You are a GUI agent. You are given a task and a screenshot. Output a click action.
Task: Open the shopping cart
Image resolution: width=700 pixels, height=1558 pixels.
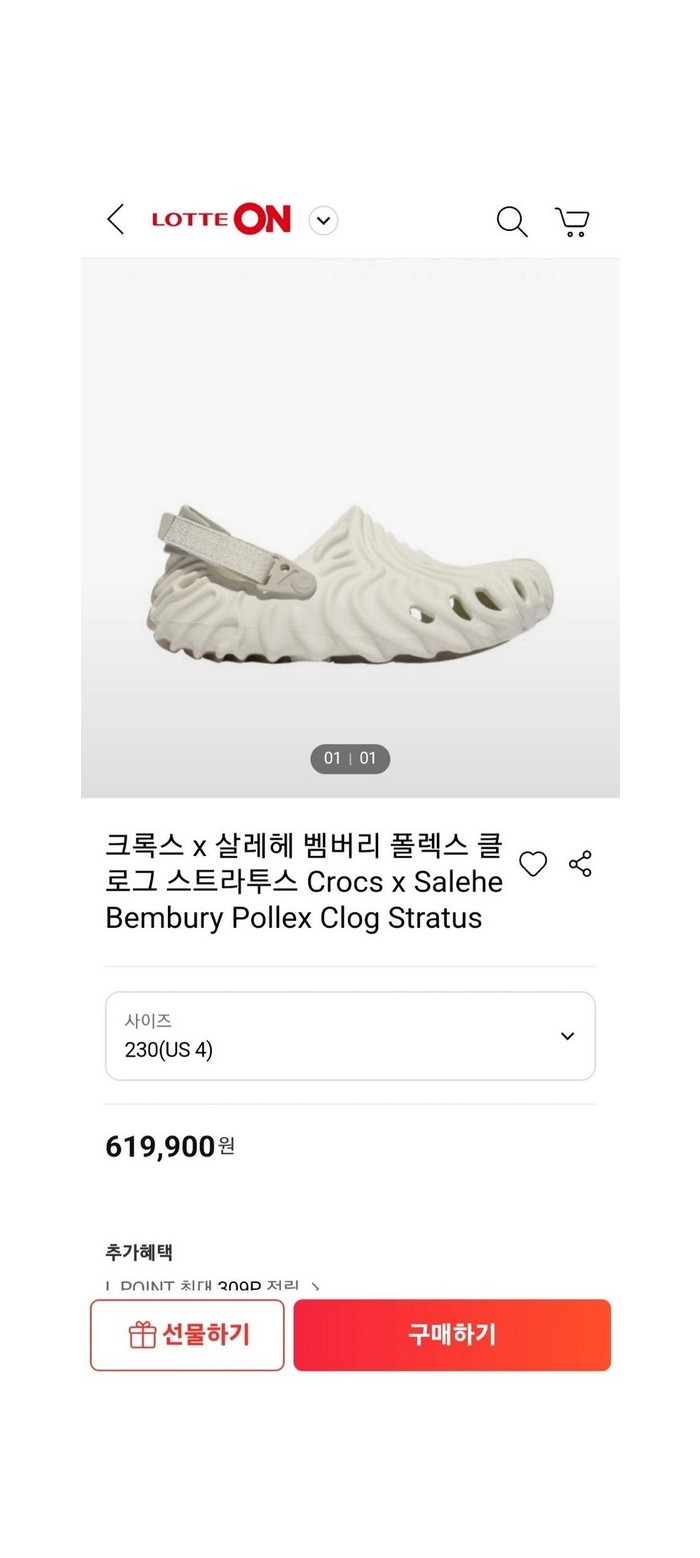coord(572,221)
